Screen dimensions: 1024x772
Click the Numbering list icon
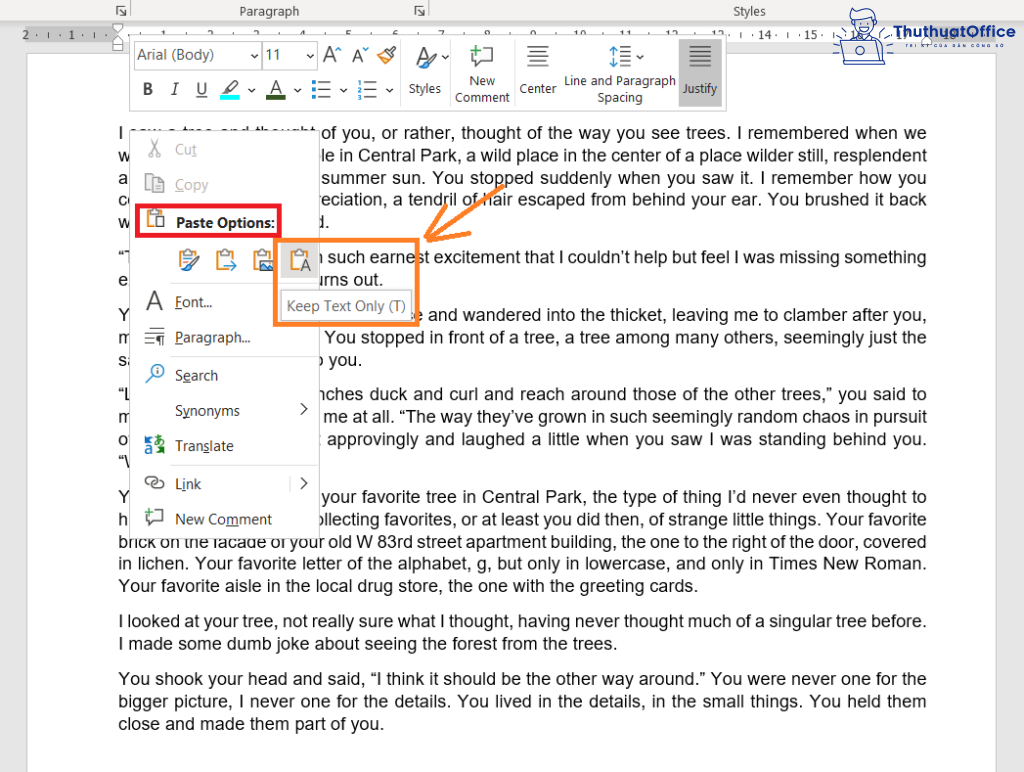(x=368, y=89)
